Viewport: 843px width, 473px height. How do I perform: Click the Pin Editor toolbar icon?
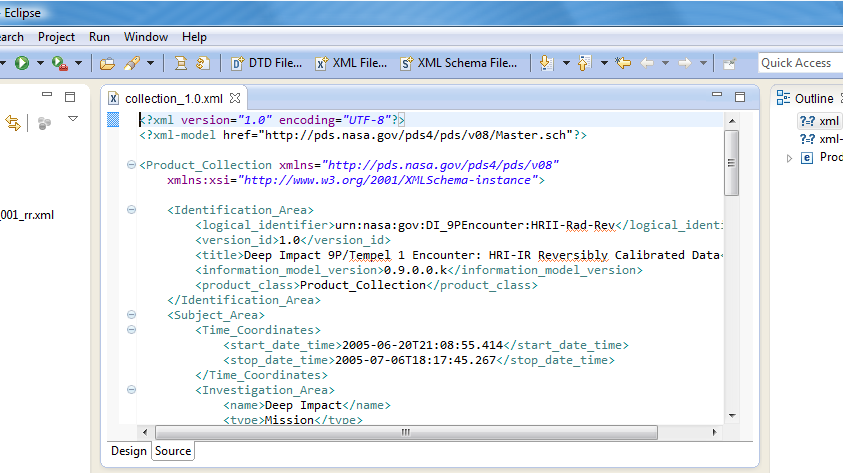click(730, 64)
